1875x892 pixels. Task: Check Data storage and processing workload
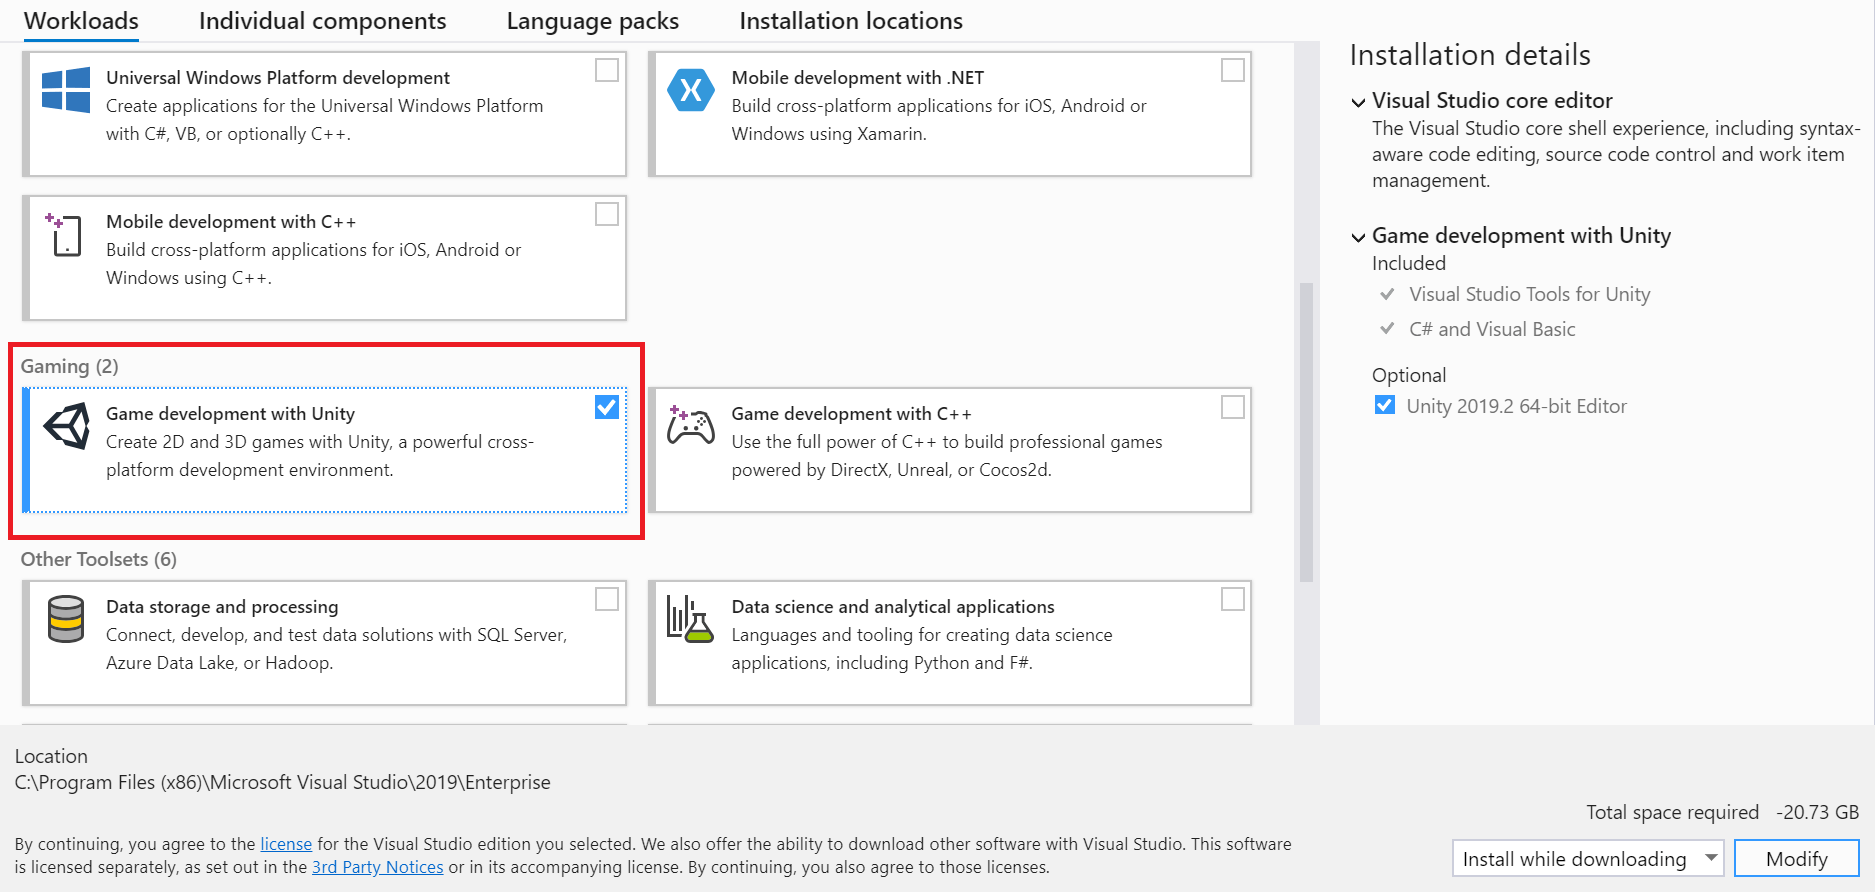coord(607,599)
